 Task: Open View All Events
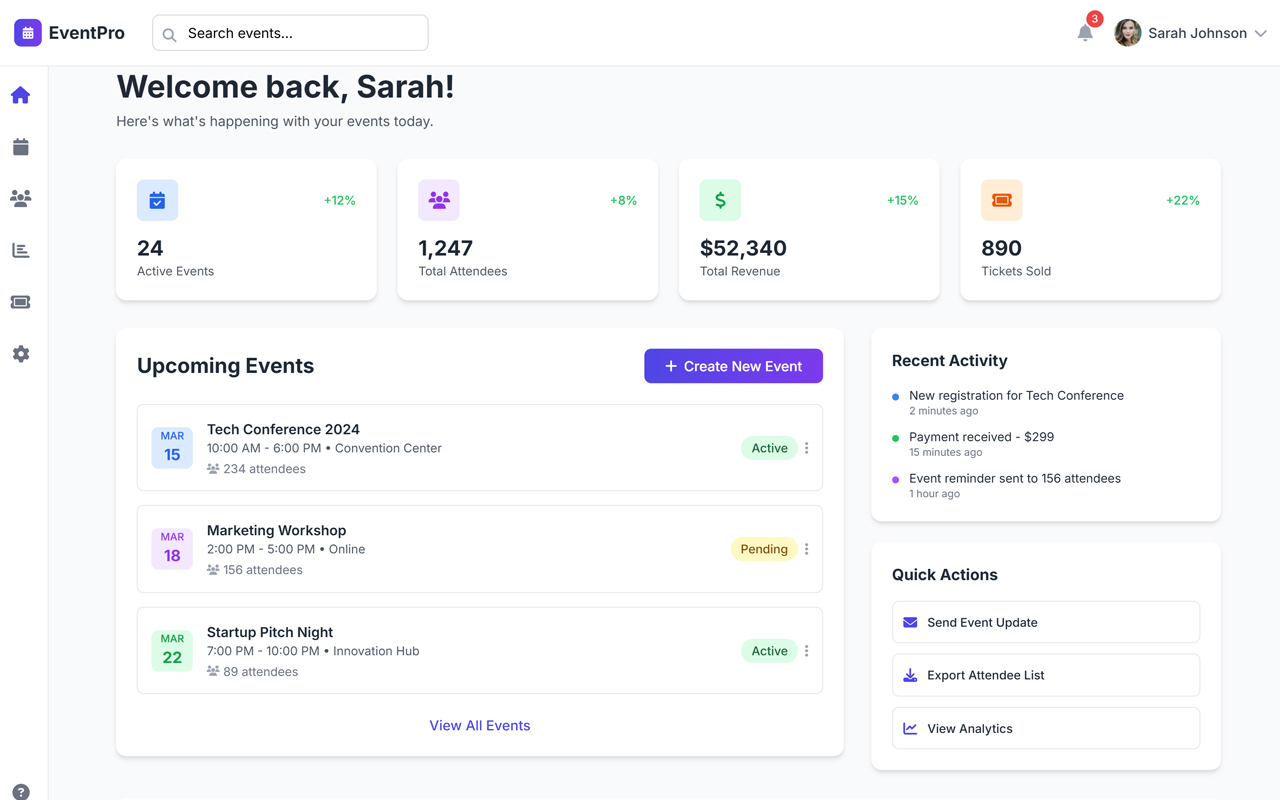(480, 725)
